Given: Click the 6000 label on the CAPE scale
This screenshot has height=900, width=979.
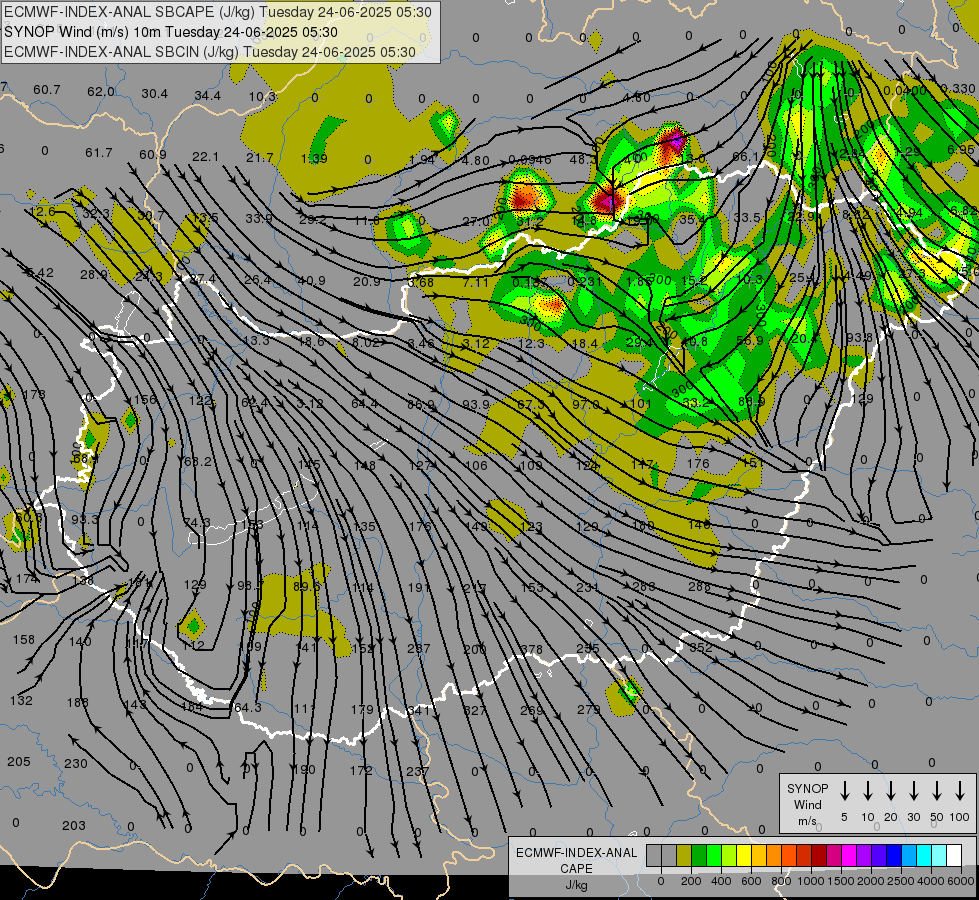Looking at the screenshot, I should (961, 881).
